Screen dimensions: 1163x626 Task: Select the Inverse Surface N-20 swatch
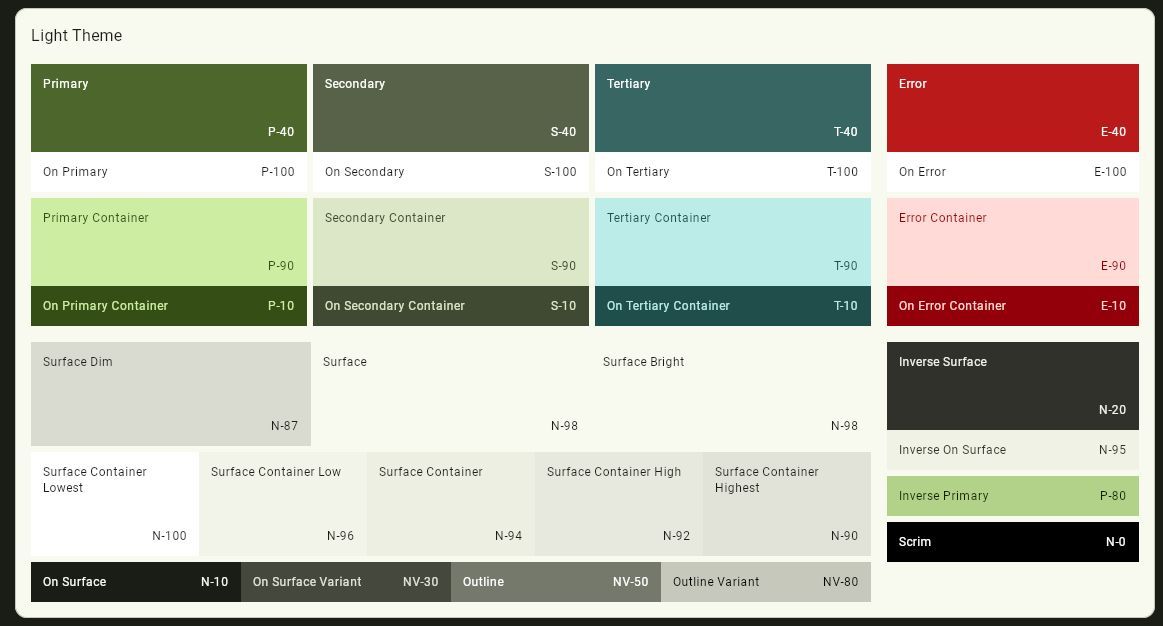pos(1012,386)
